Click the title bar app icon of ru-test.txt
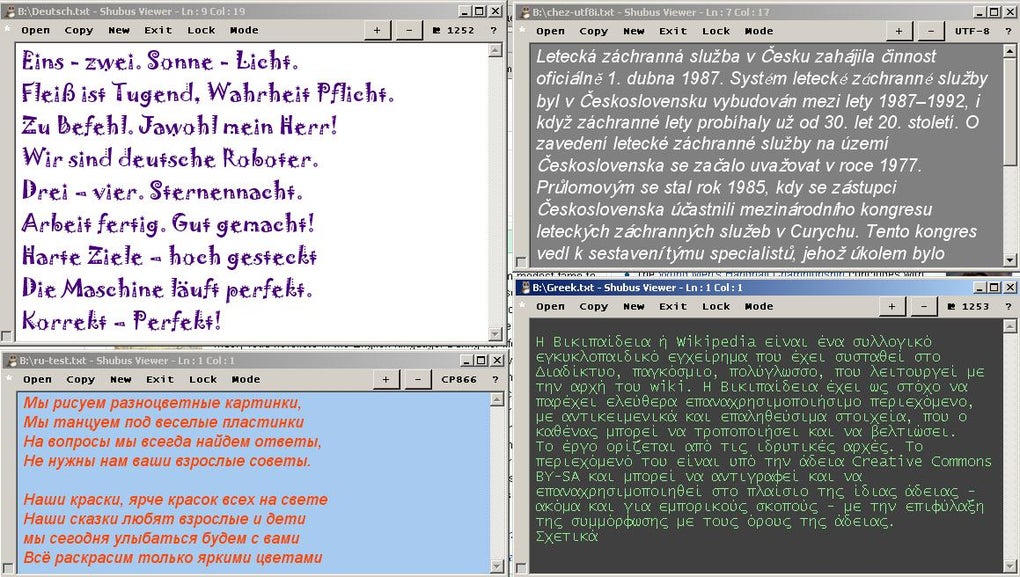 click(x=10, y=360)
